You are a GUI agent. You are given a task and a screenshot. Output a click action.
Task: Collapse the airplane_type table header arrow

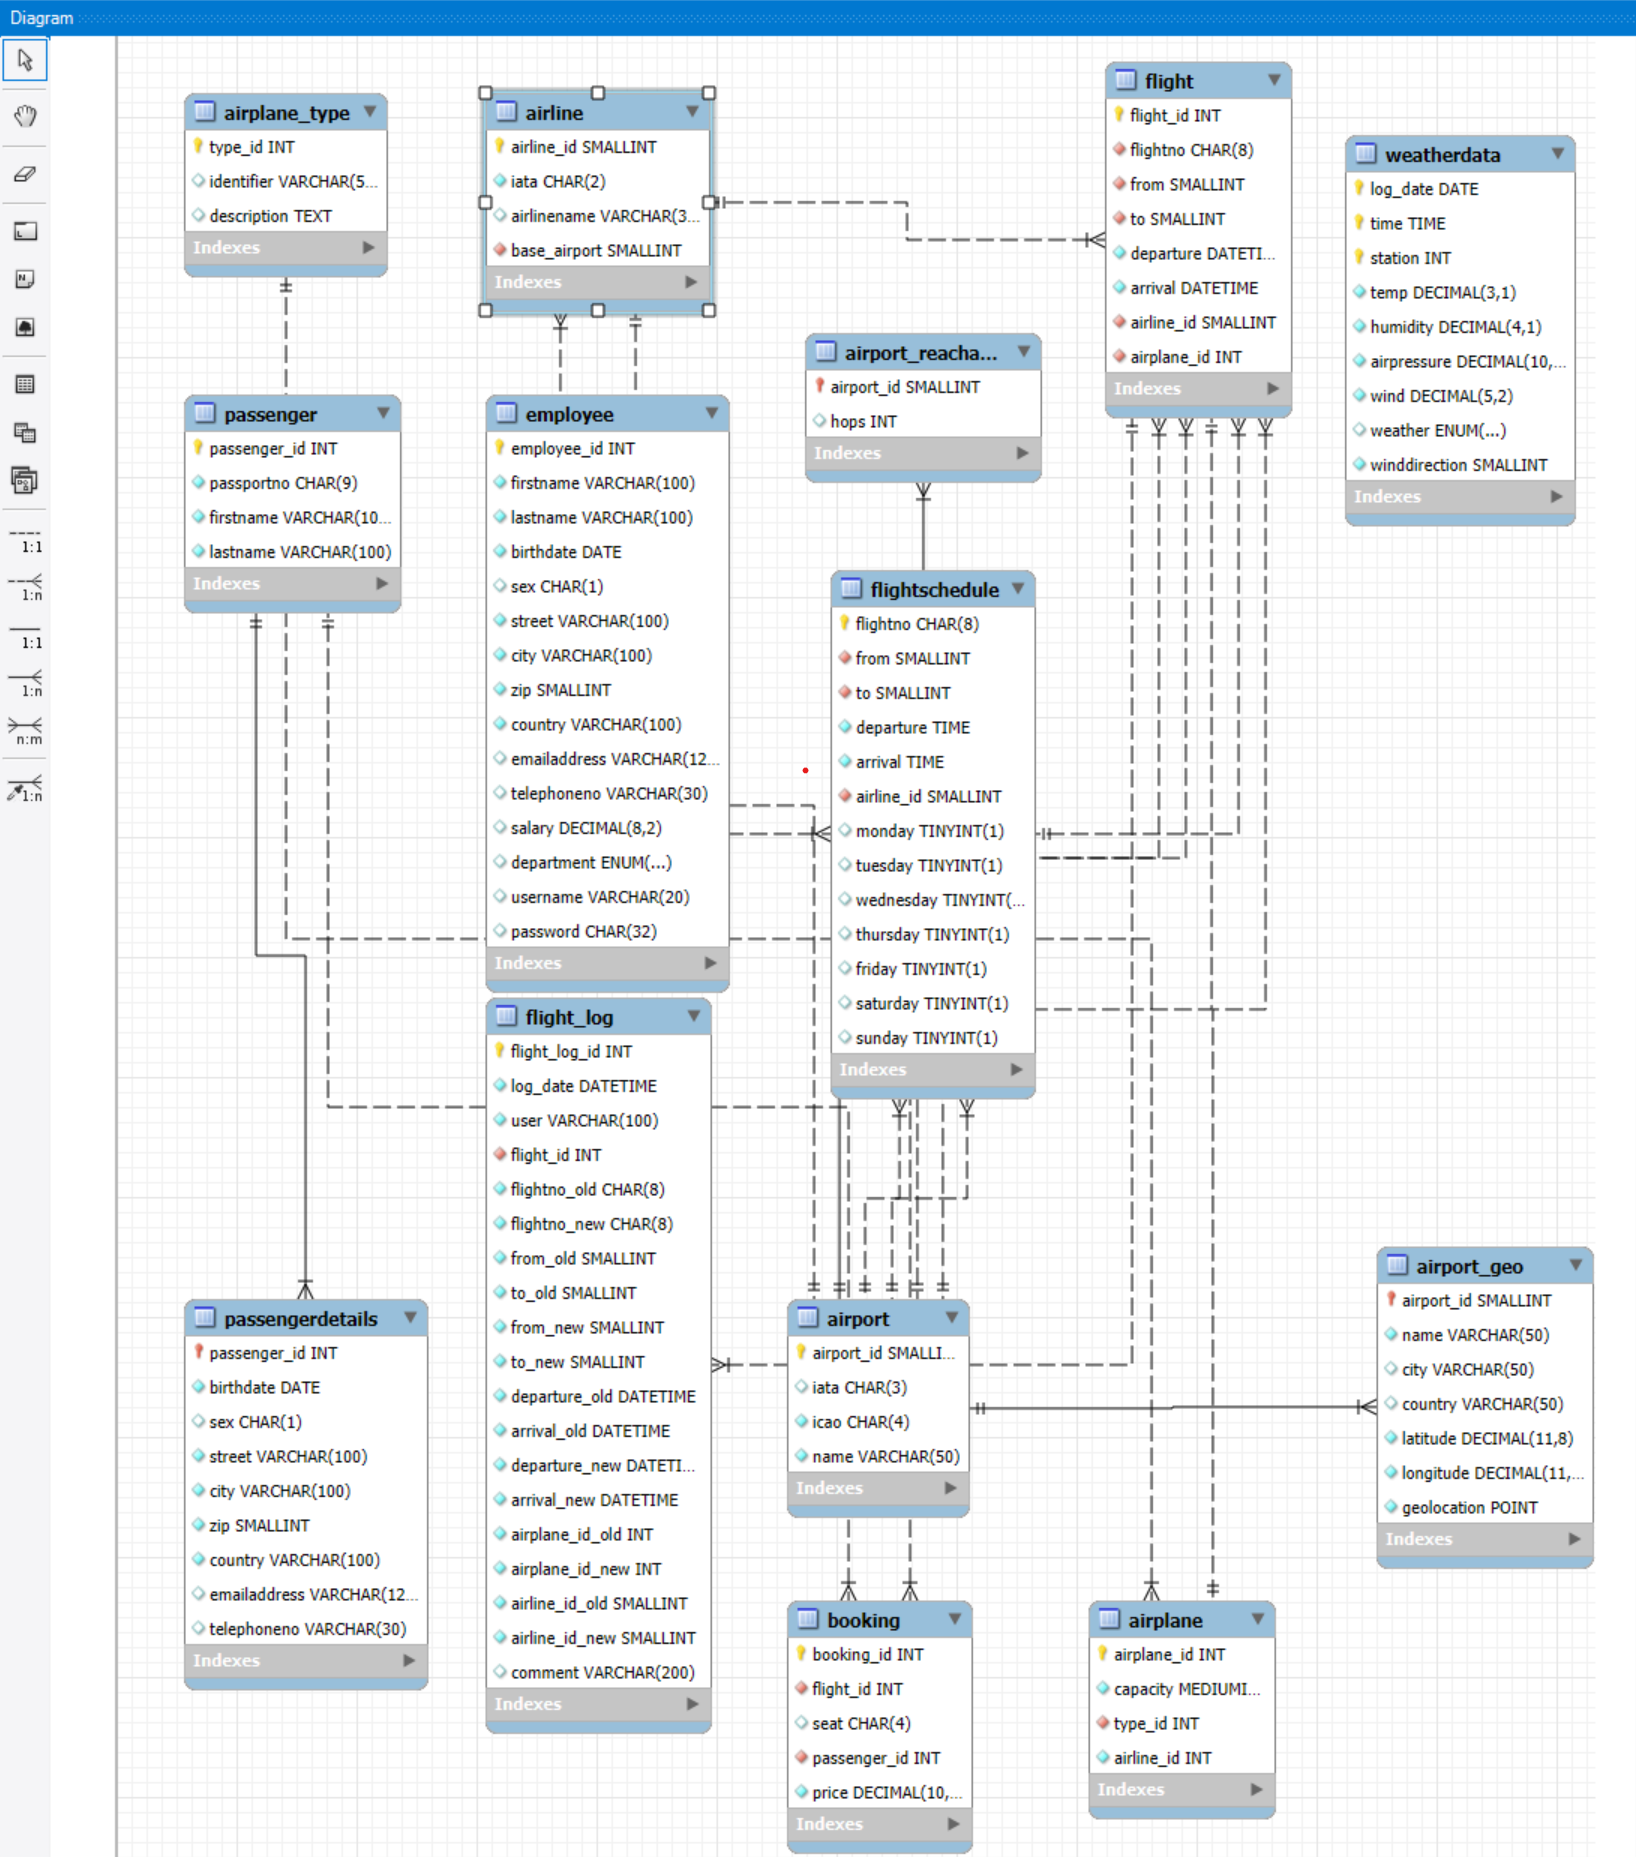[x=370, y=112]
